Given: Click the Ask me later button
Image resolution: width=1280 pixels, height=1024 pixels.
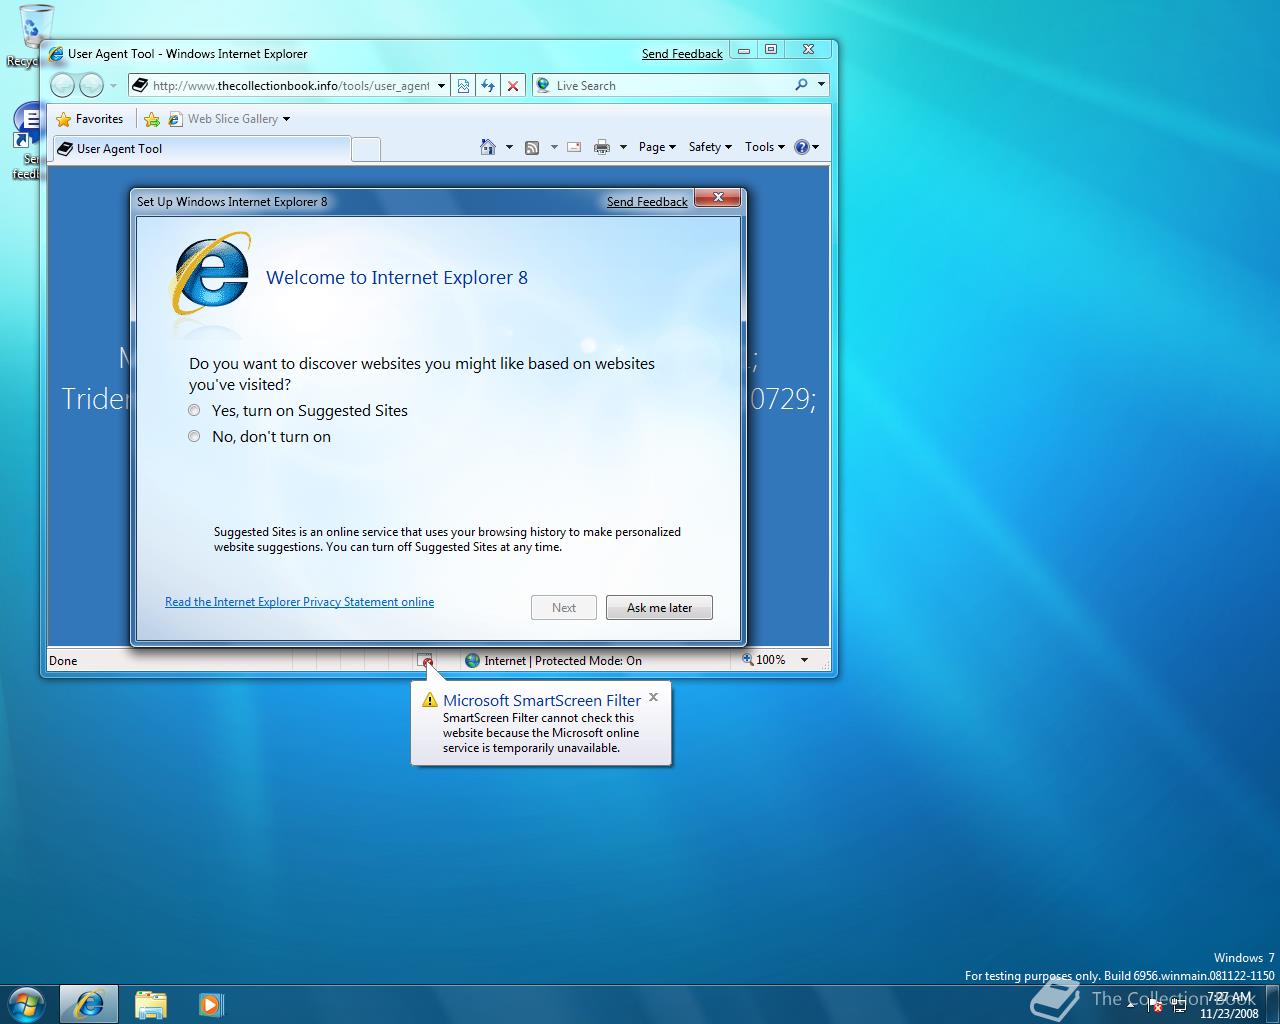Looking at the screenshot, I should pos(659,608).
